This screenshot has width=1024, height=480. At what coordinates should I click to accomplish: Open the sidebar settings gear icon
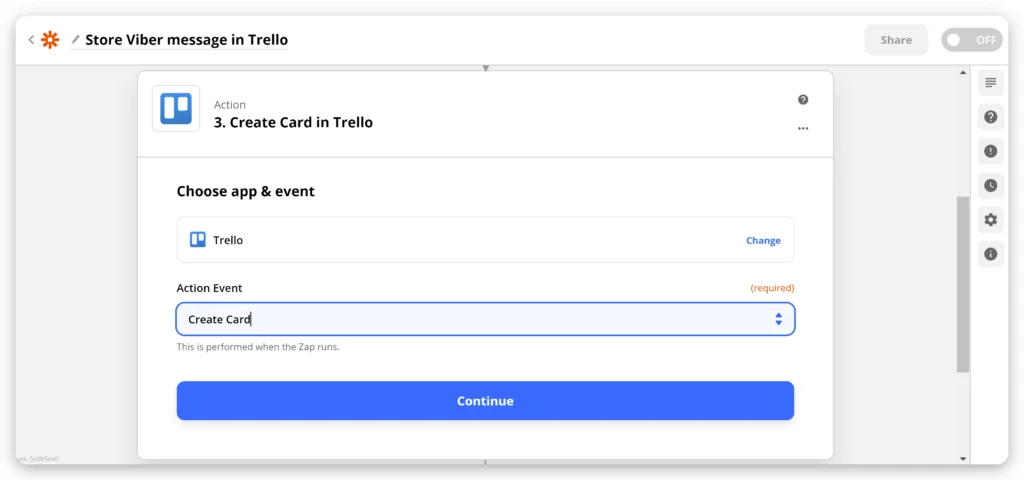[990, 220]
